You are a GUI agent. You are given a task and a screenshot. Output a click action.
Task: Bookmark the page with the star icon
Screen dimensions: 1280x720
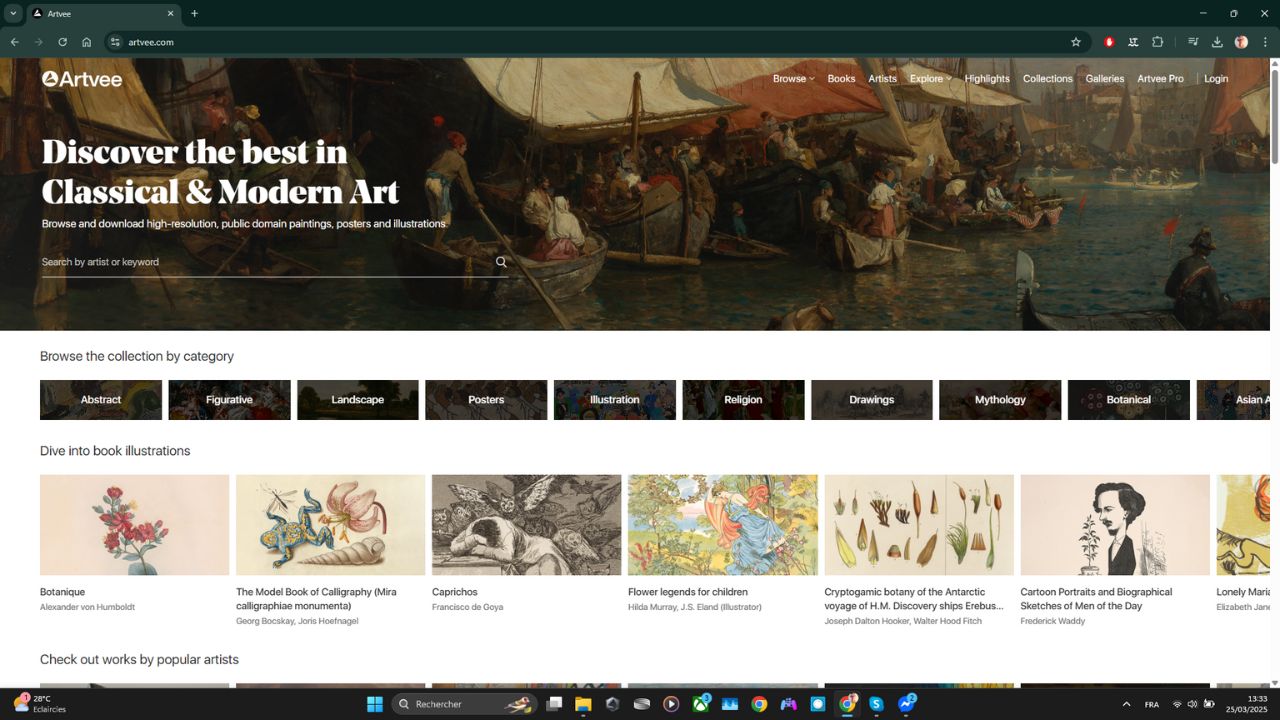[1075, 41]
